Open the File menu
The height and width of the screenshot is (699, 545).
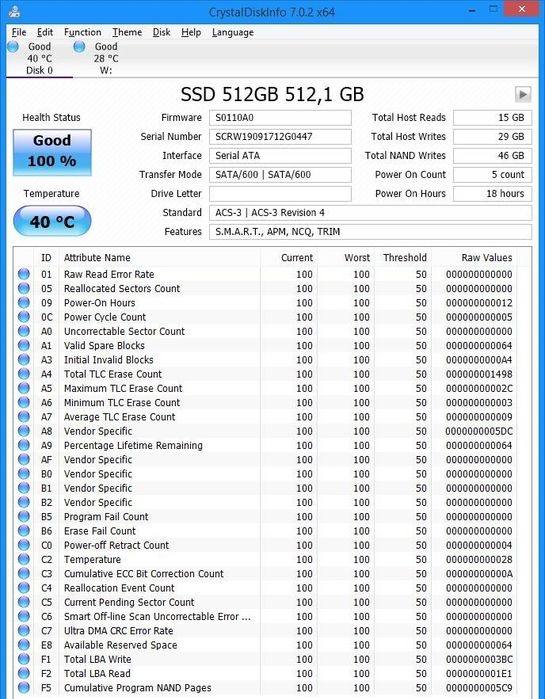pos(19,33)
